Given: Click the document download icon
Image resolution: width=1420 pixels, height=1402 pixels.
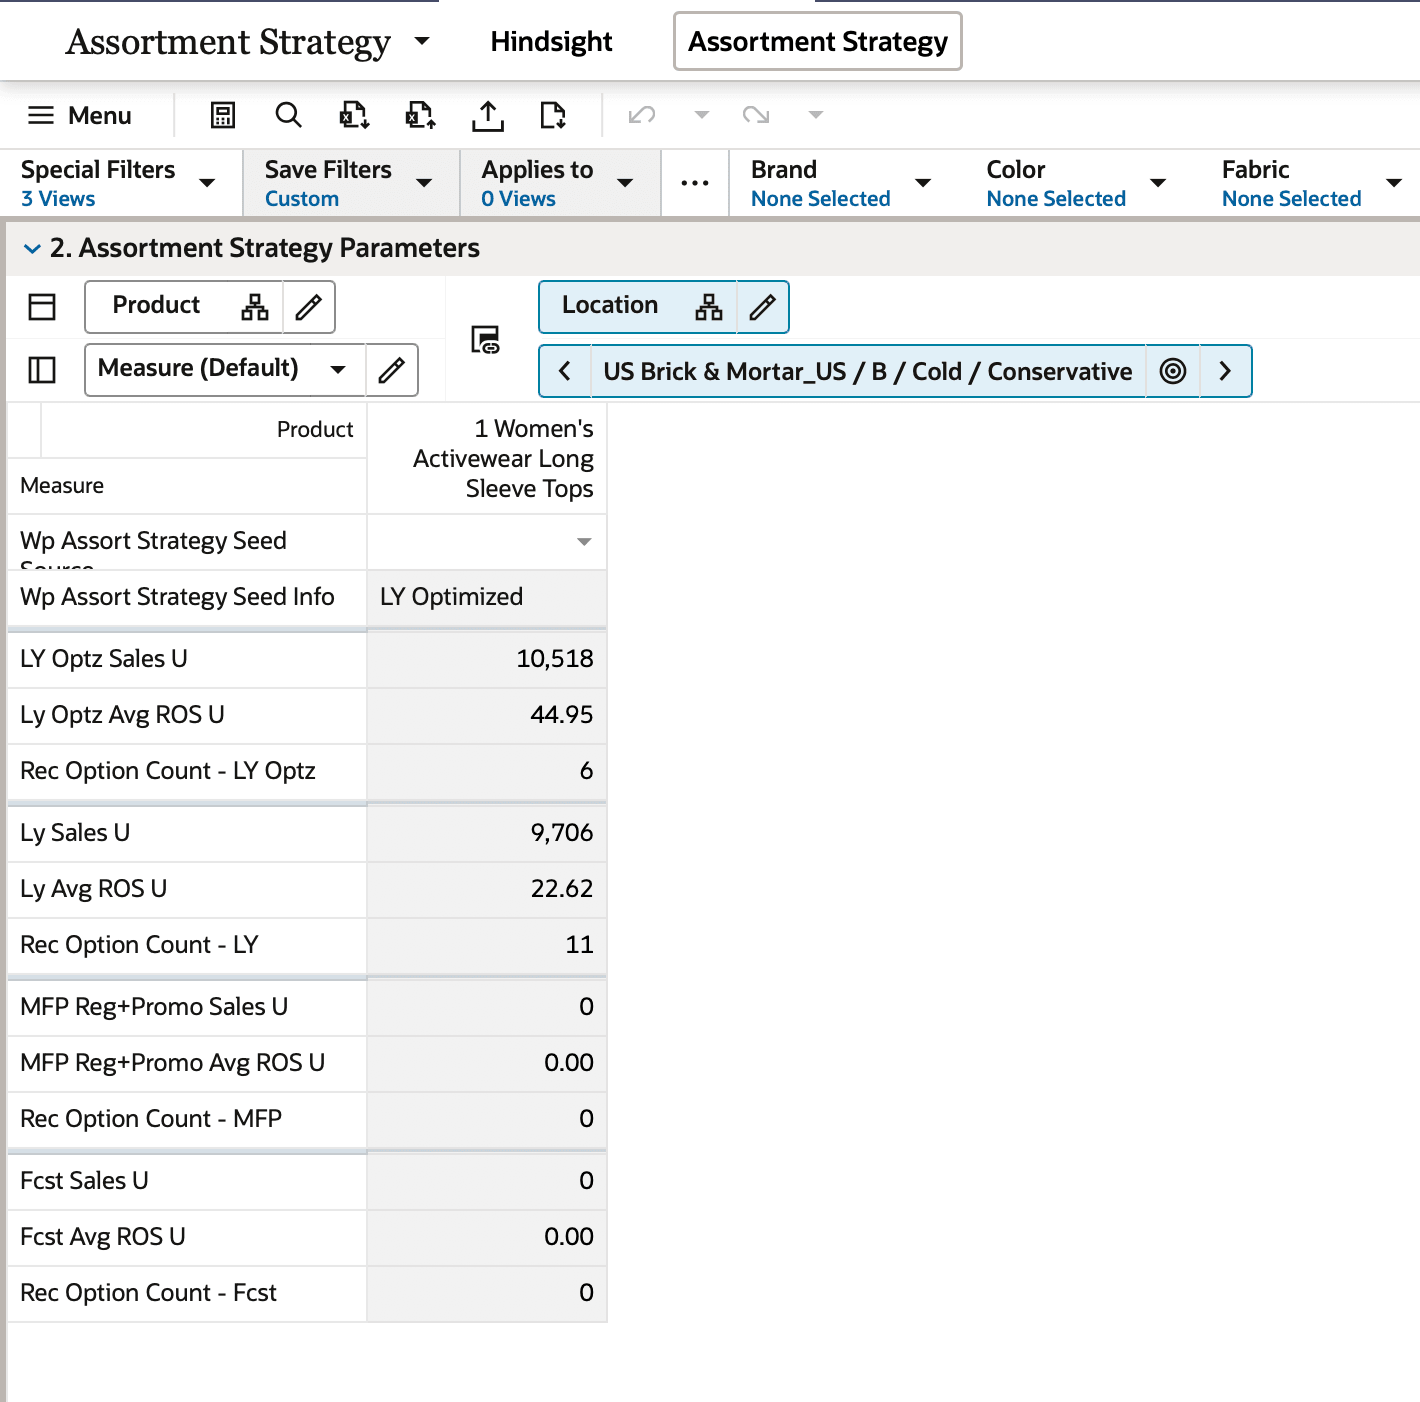Looking at the screenshot, I should coord(553,115).
